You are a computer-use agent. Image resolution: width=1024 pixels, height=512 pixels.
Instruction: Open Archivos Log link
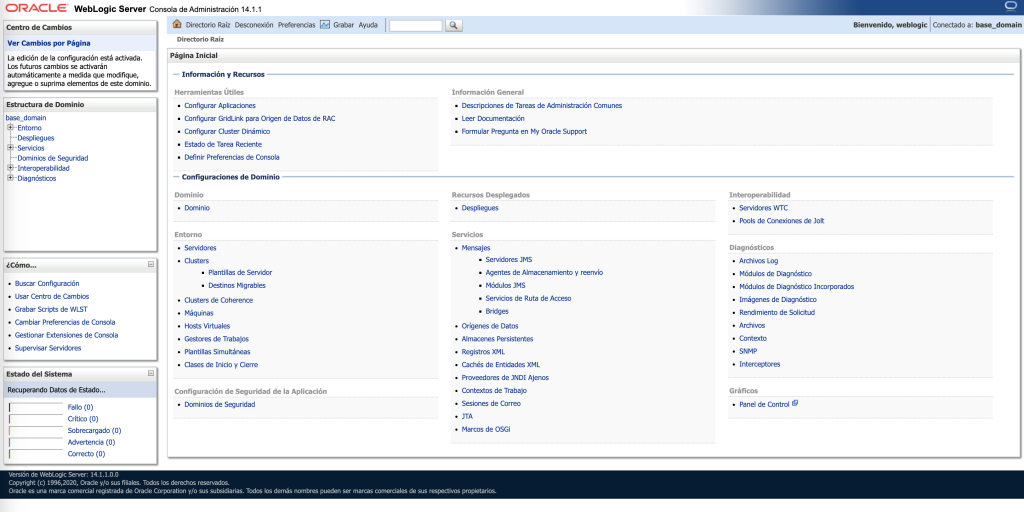[x=759, y=261]
